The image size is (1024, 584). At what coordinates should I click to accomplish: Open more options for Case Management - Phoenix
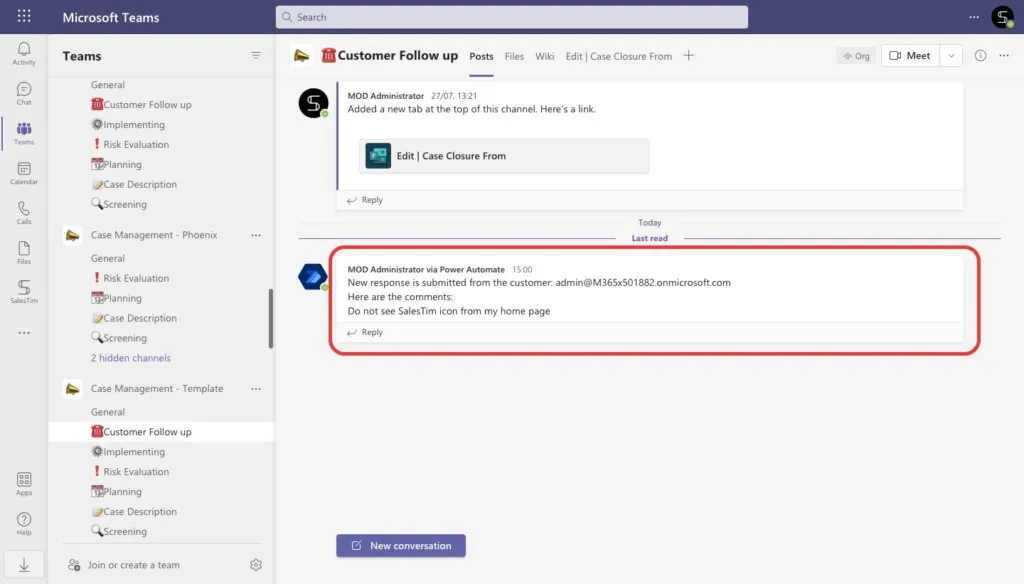click(256, 235)
